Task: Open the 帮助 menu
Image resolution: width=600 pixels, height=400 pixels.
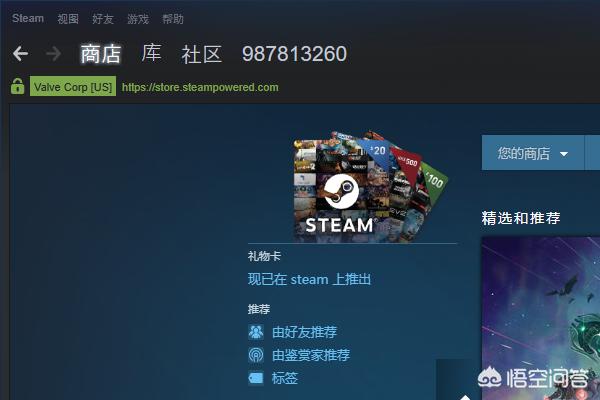Action: coord(173,18)
